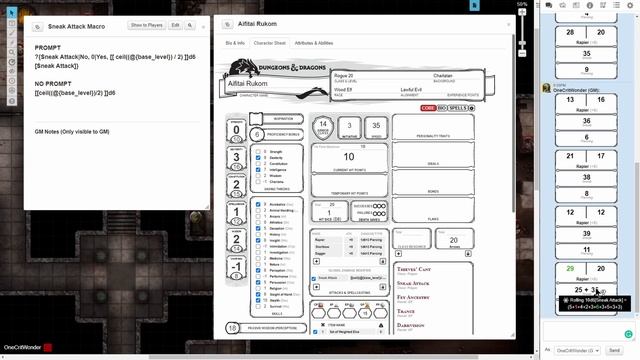
Task: Click pop-out icon of Alfitai Rukom sheet
Action: 227,24
